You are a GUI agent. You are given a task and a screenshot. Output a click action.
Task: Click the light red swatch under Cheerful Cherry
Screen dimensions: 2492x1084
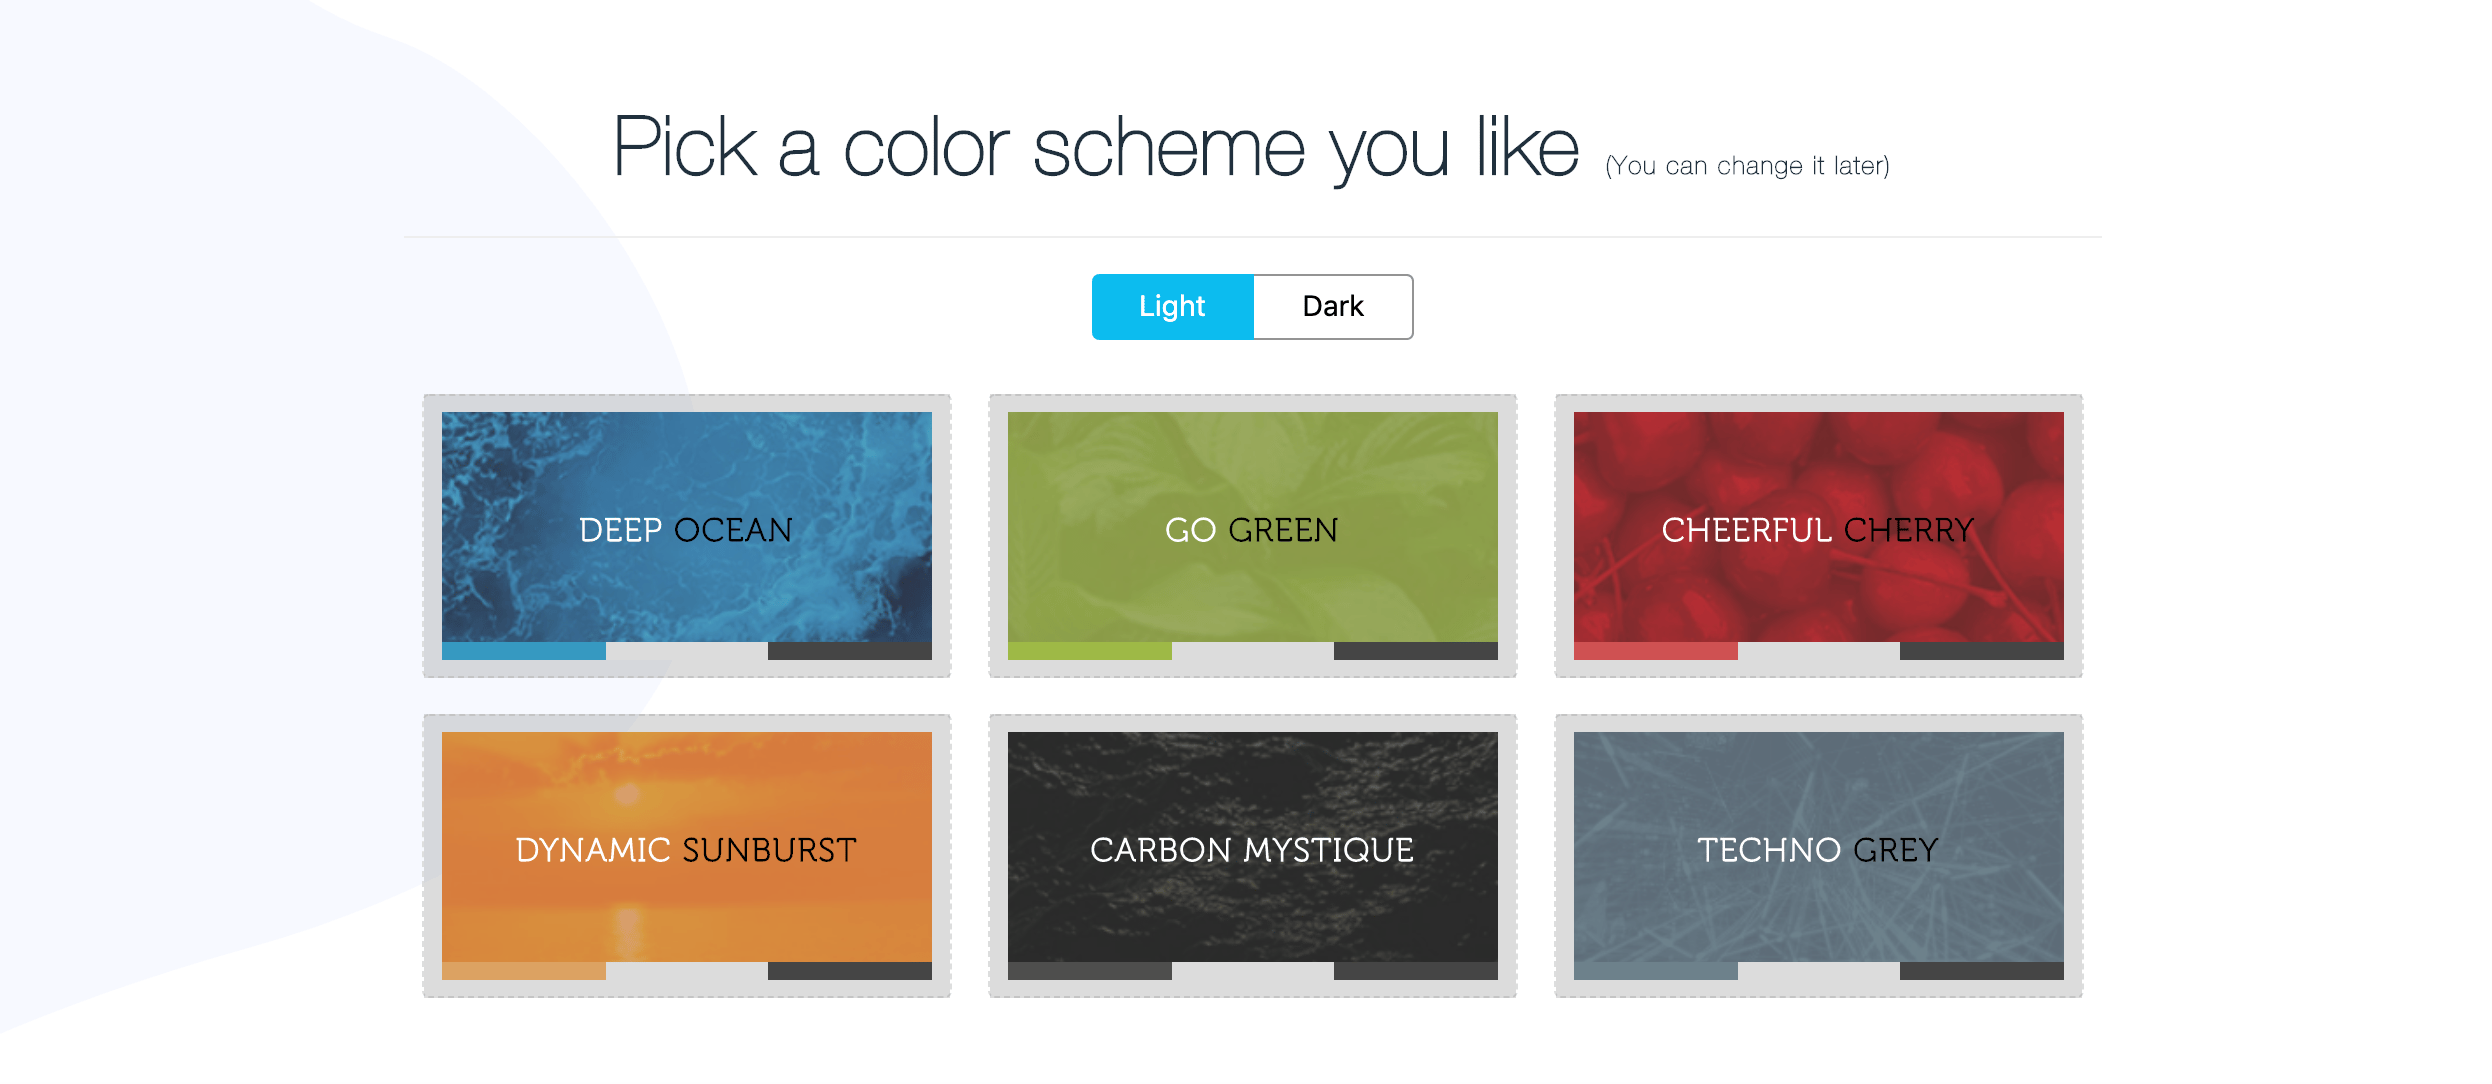[1655, 651]
